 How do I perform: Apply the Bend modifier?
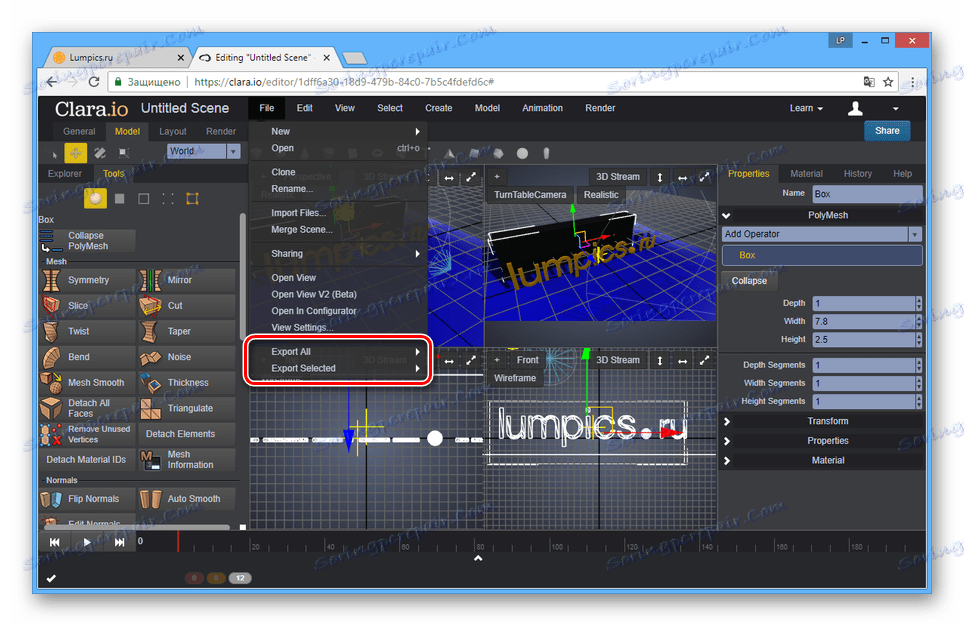point(87,357)
